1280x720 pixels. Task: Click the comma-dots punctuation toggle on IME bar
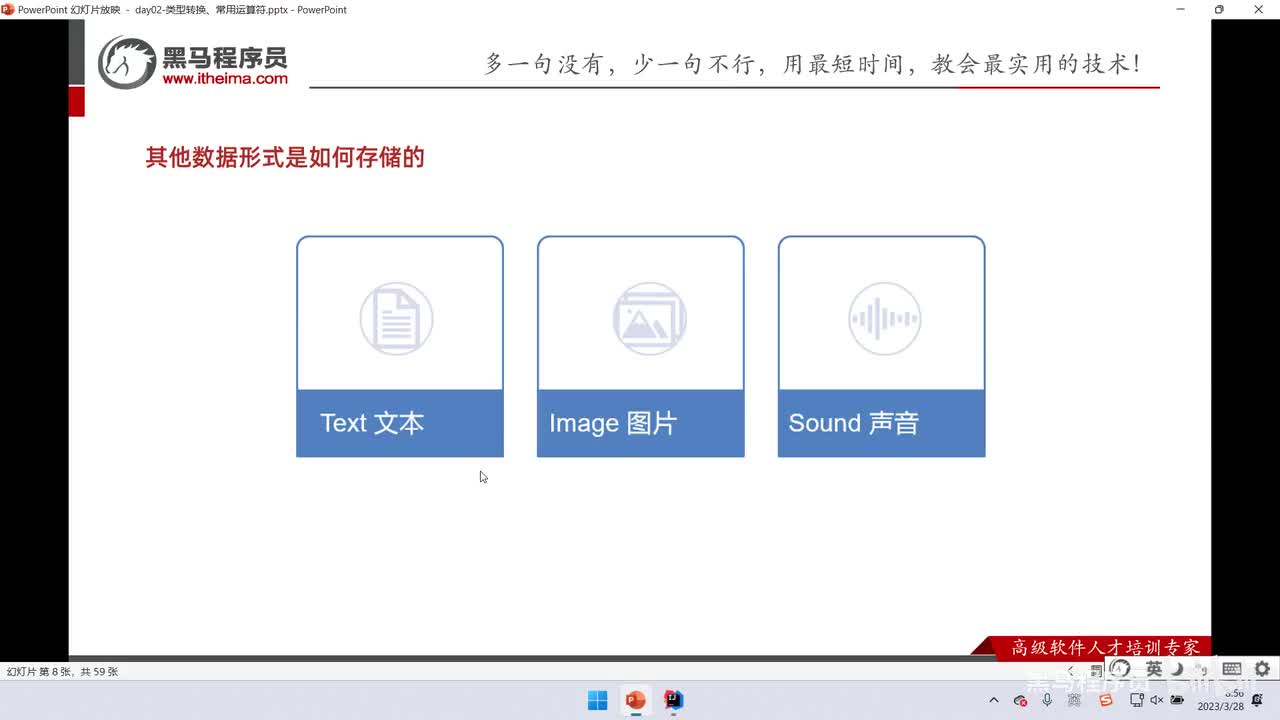point(1201,669)
